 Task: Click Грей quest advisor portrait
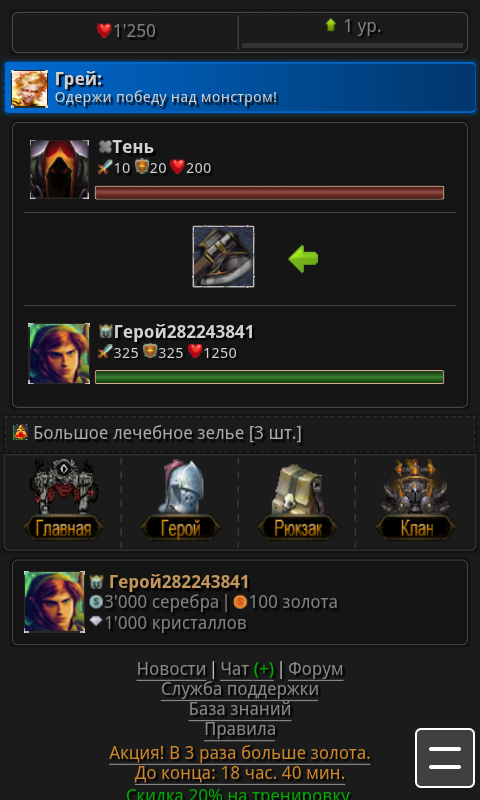click(x=30, y=89)
